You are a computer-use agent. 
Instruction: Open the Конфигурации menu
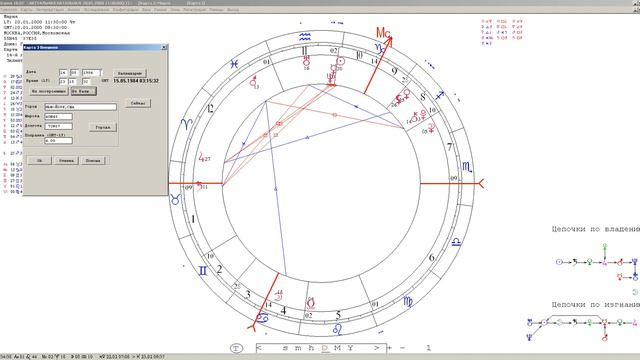pos(125,9)
